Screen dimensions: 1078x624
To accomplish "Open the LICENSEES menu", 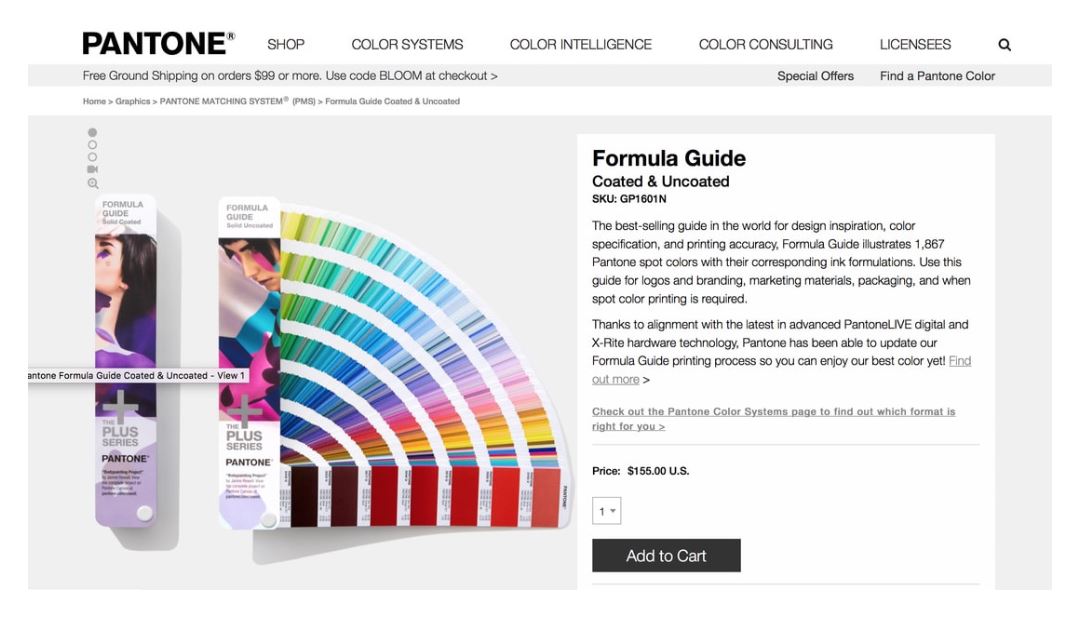I will point(915,45).
